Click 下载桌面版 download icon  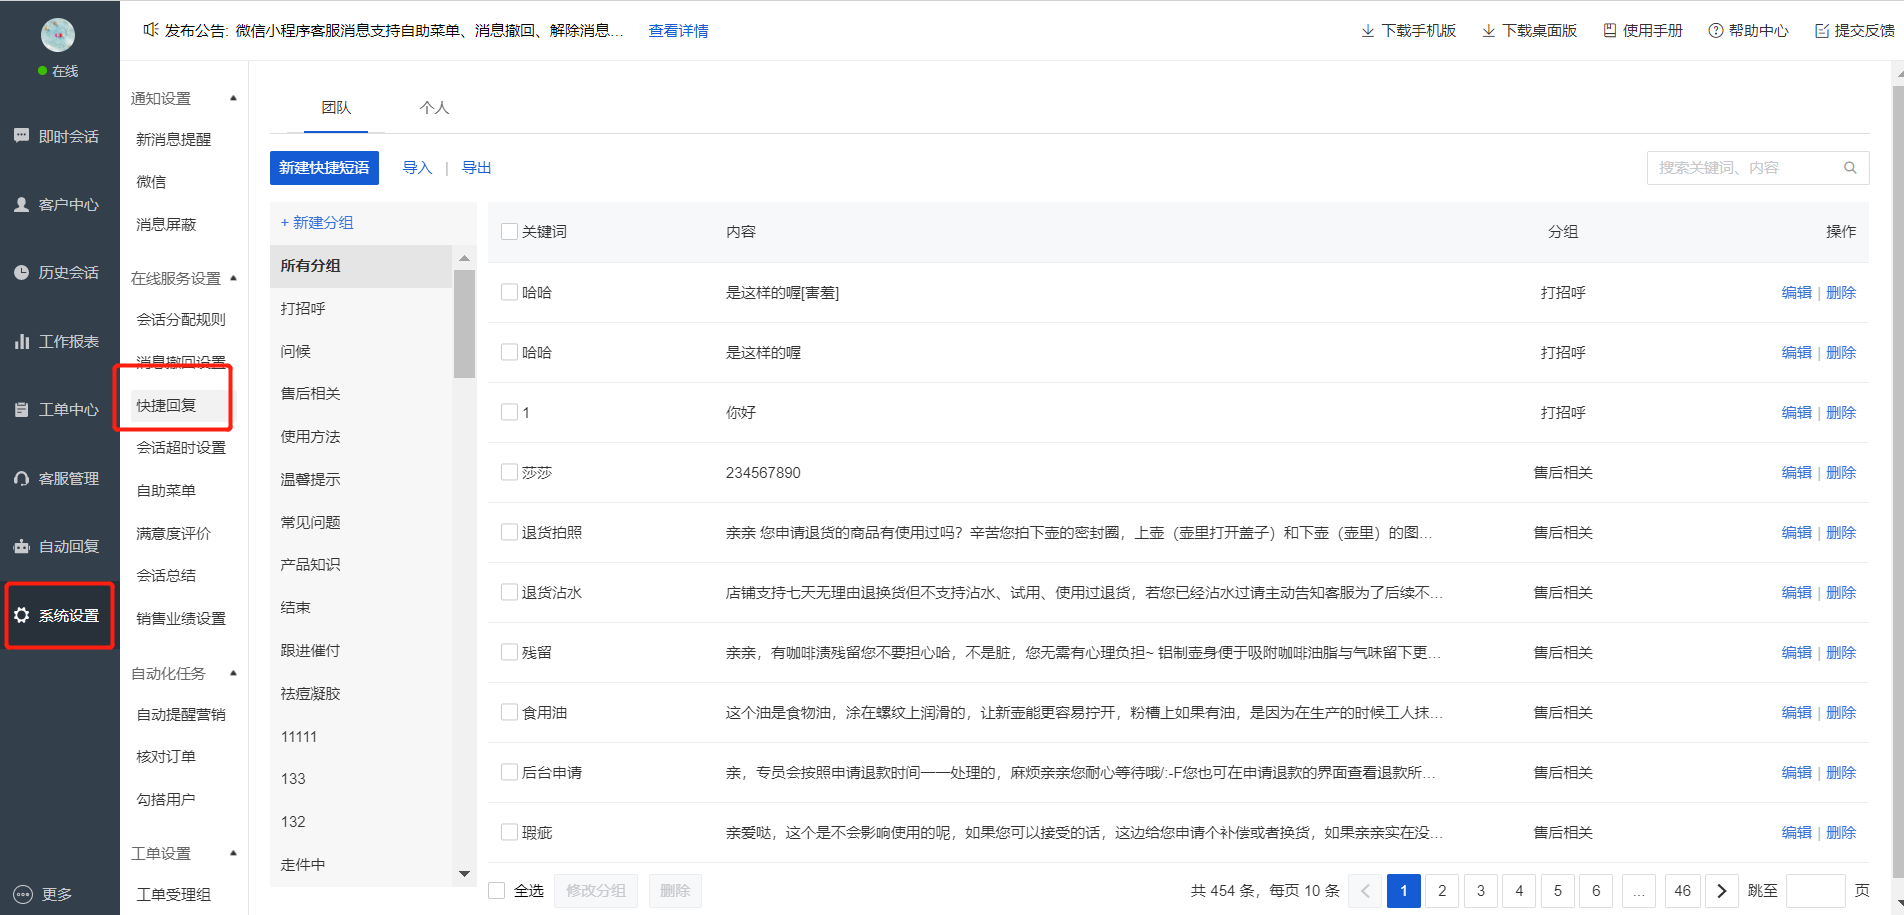(1488, 31)
